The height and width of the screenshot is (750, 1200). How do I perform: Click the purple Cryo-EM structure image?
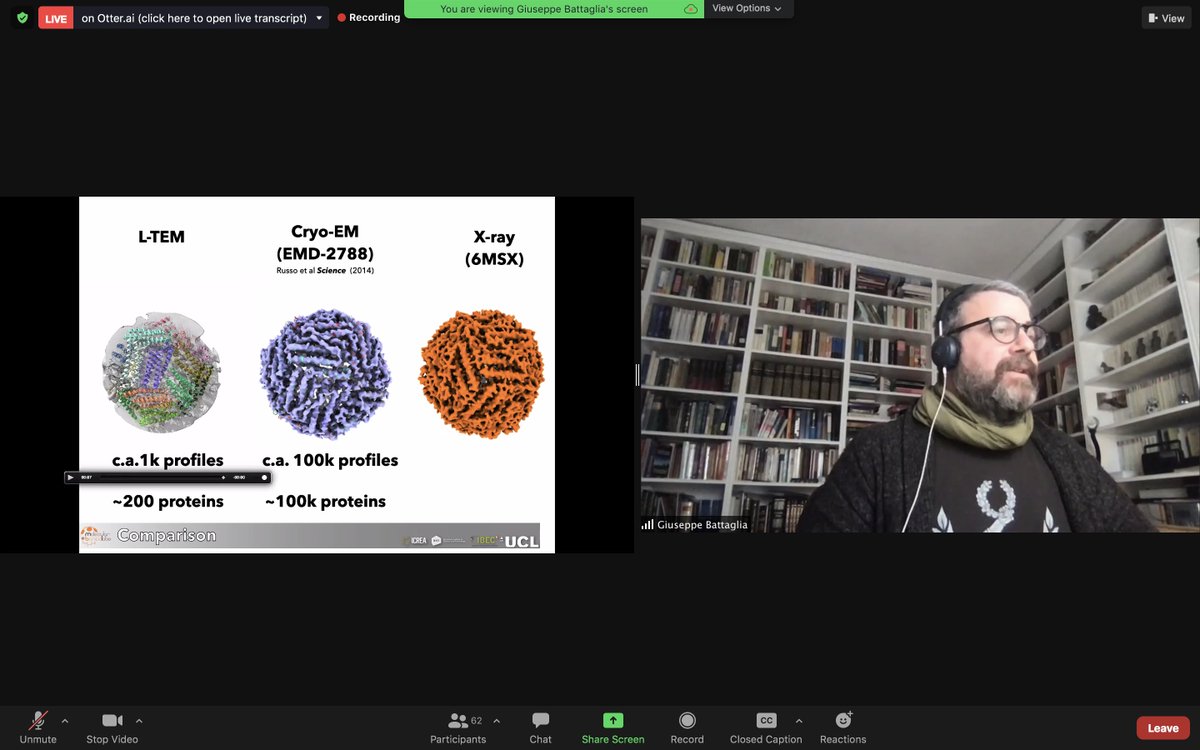[x=325, y=374]
